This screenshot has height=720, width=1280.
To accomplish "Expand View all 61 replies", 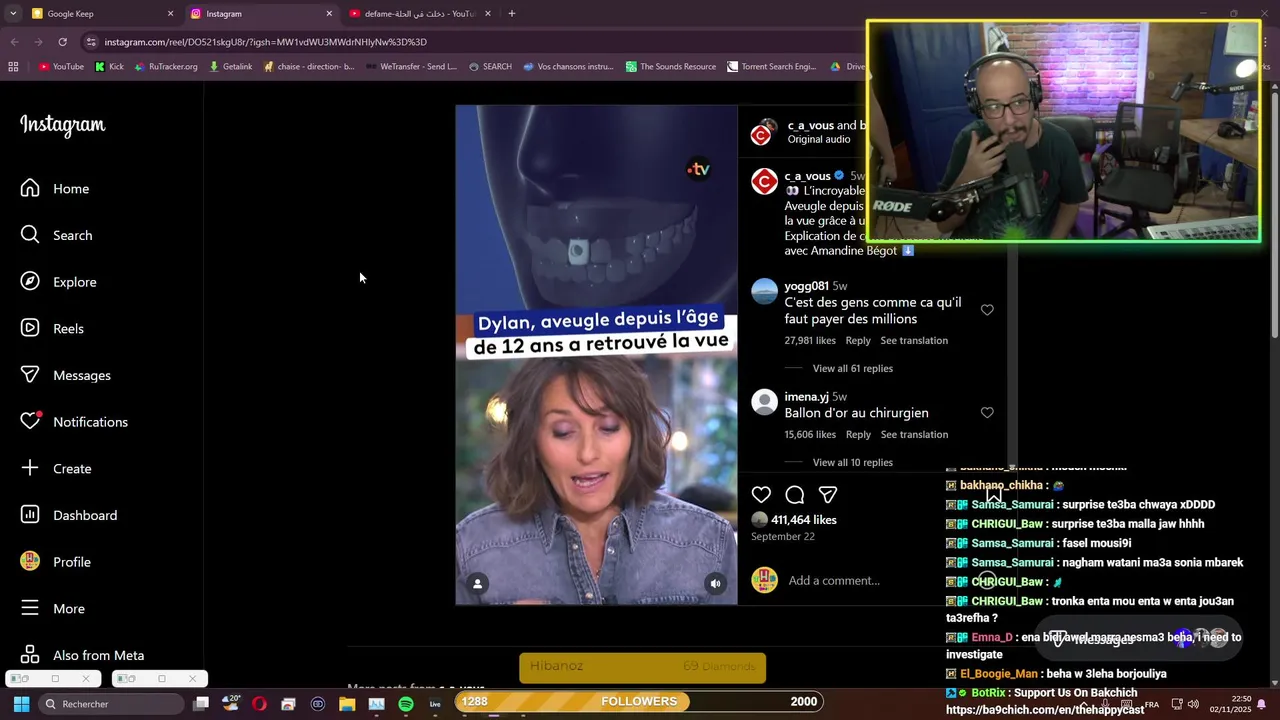I will pos(853,369).
